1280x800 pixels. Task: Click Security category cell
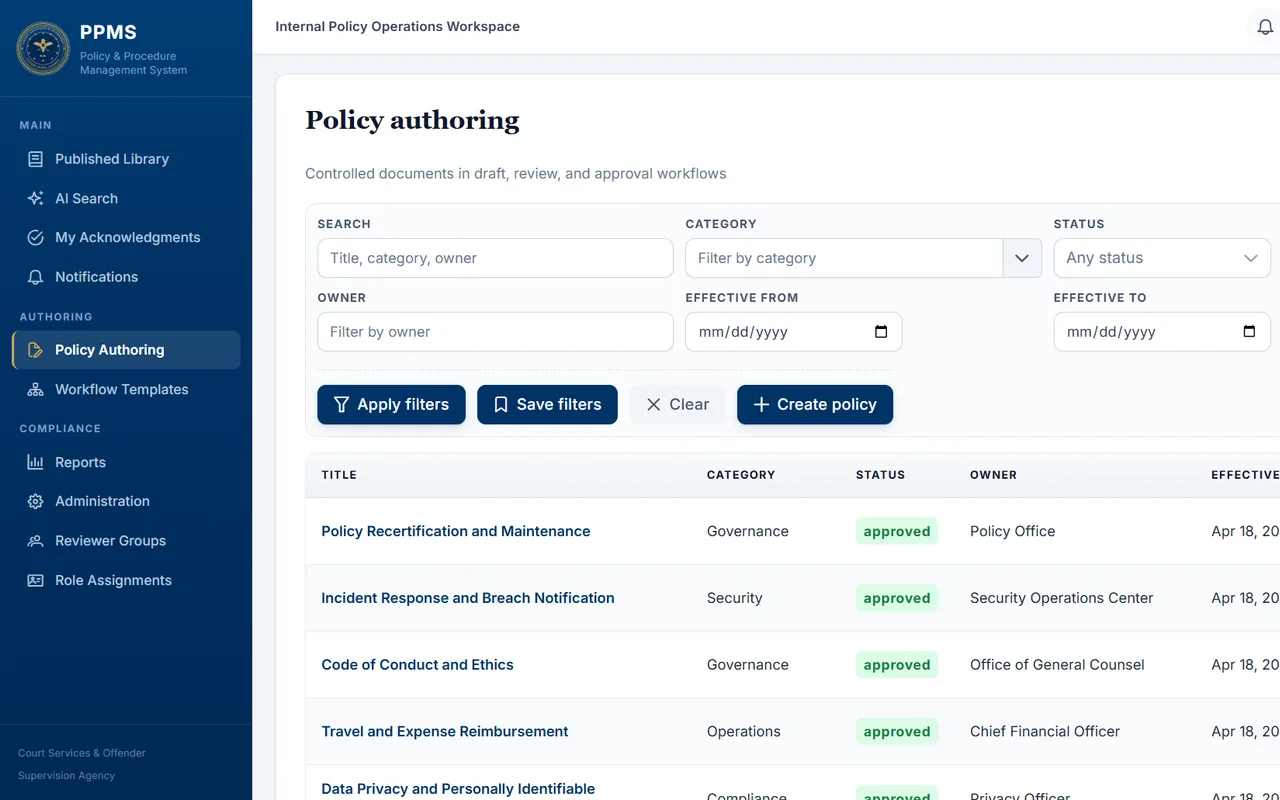point(734,598)
